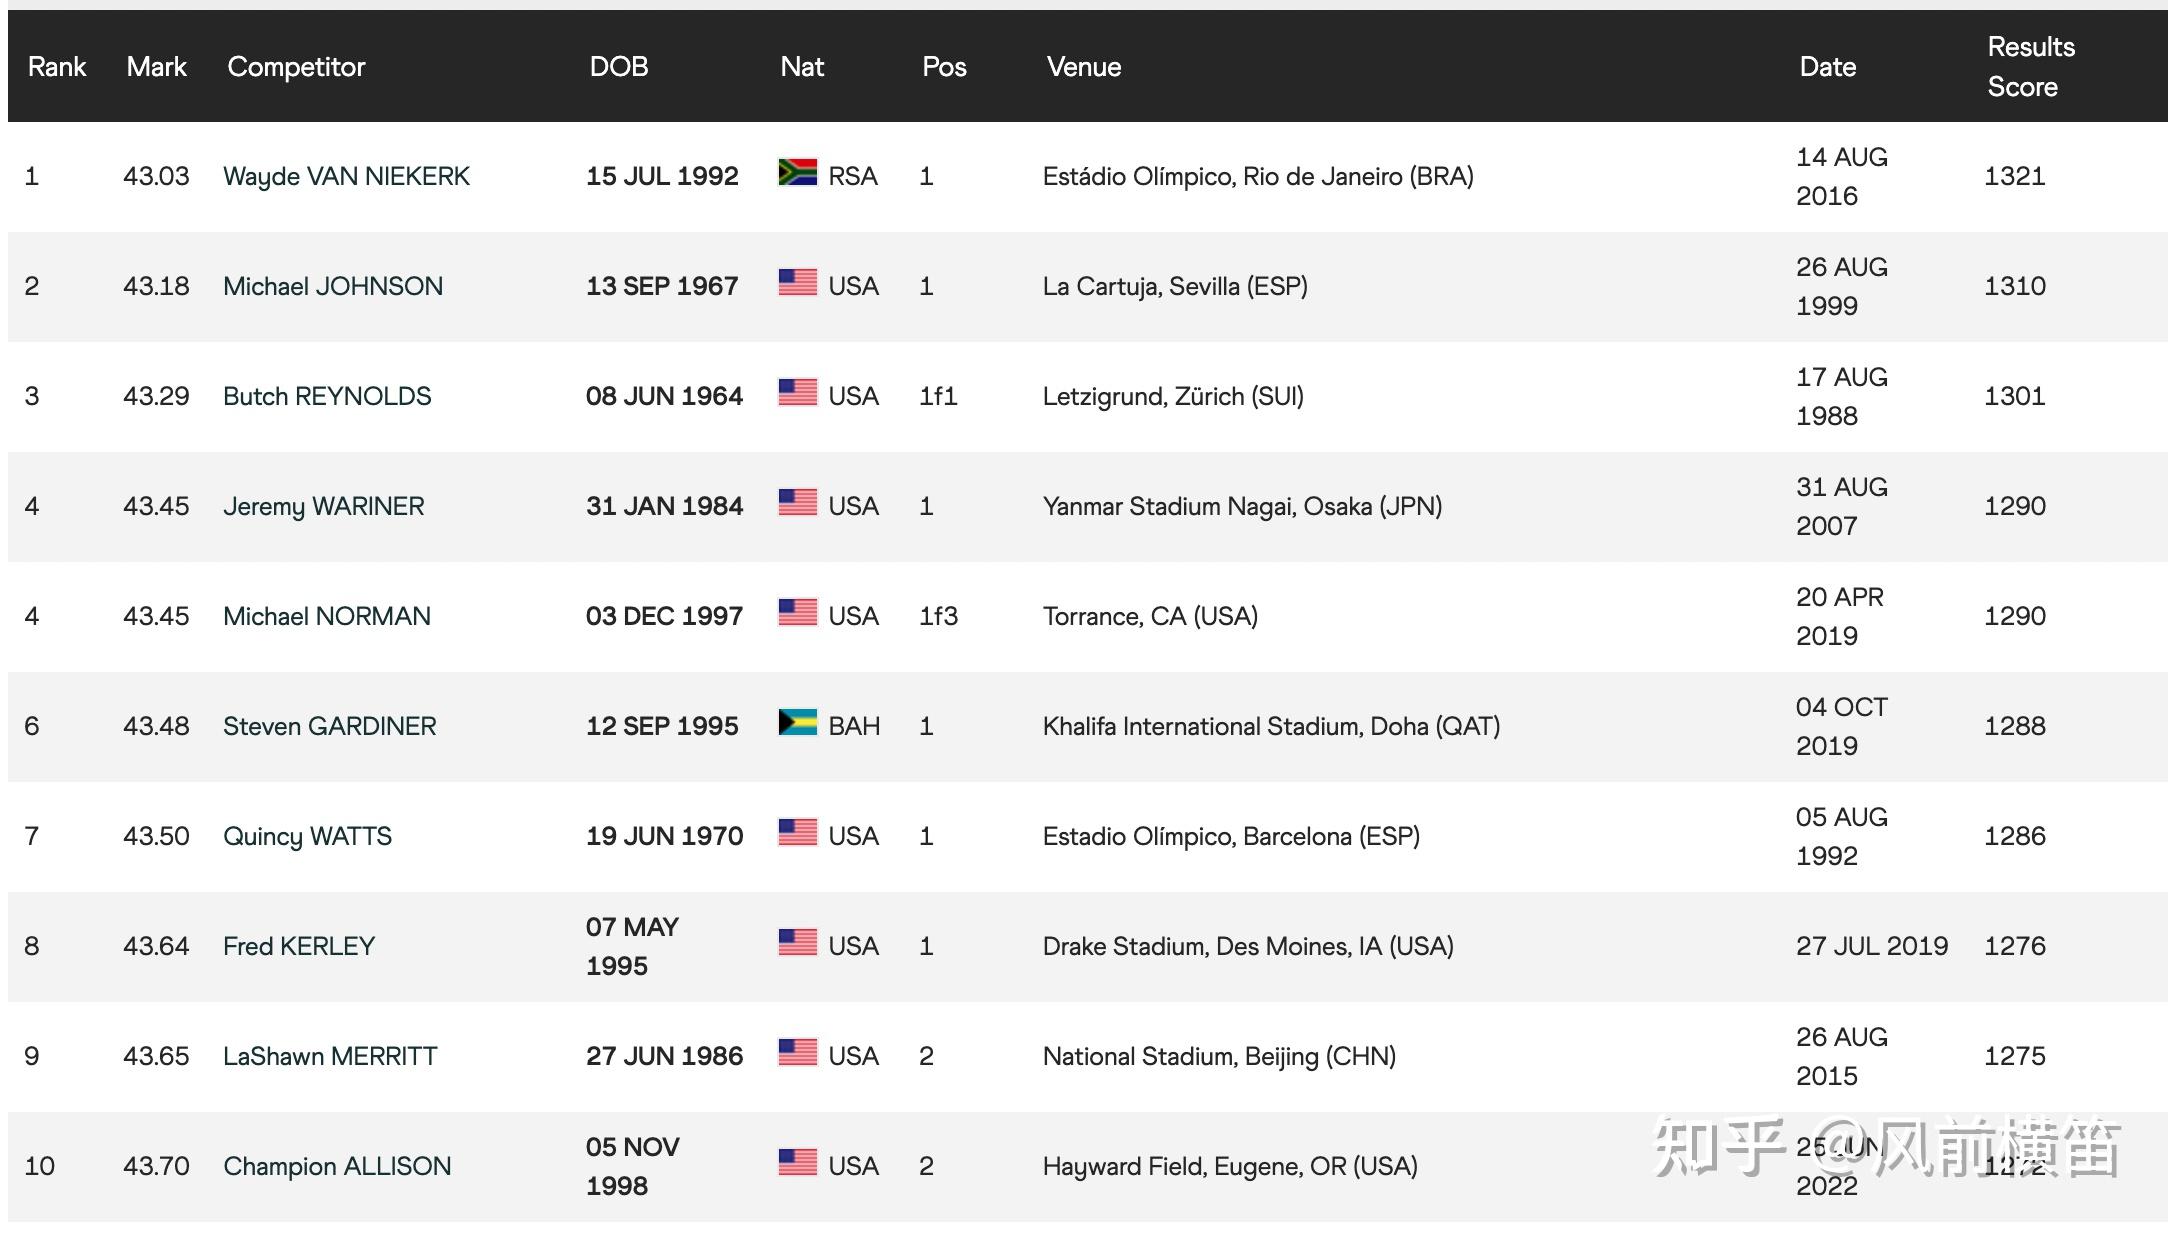Click the USA flag in Fred Kerley's row
This screenshot has height=1236, width=2178.
pyautogui.click(x=797, y=943)
